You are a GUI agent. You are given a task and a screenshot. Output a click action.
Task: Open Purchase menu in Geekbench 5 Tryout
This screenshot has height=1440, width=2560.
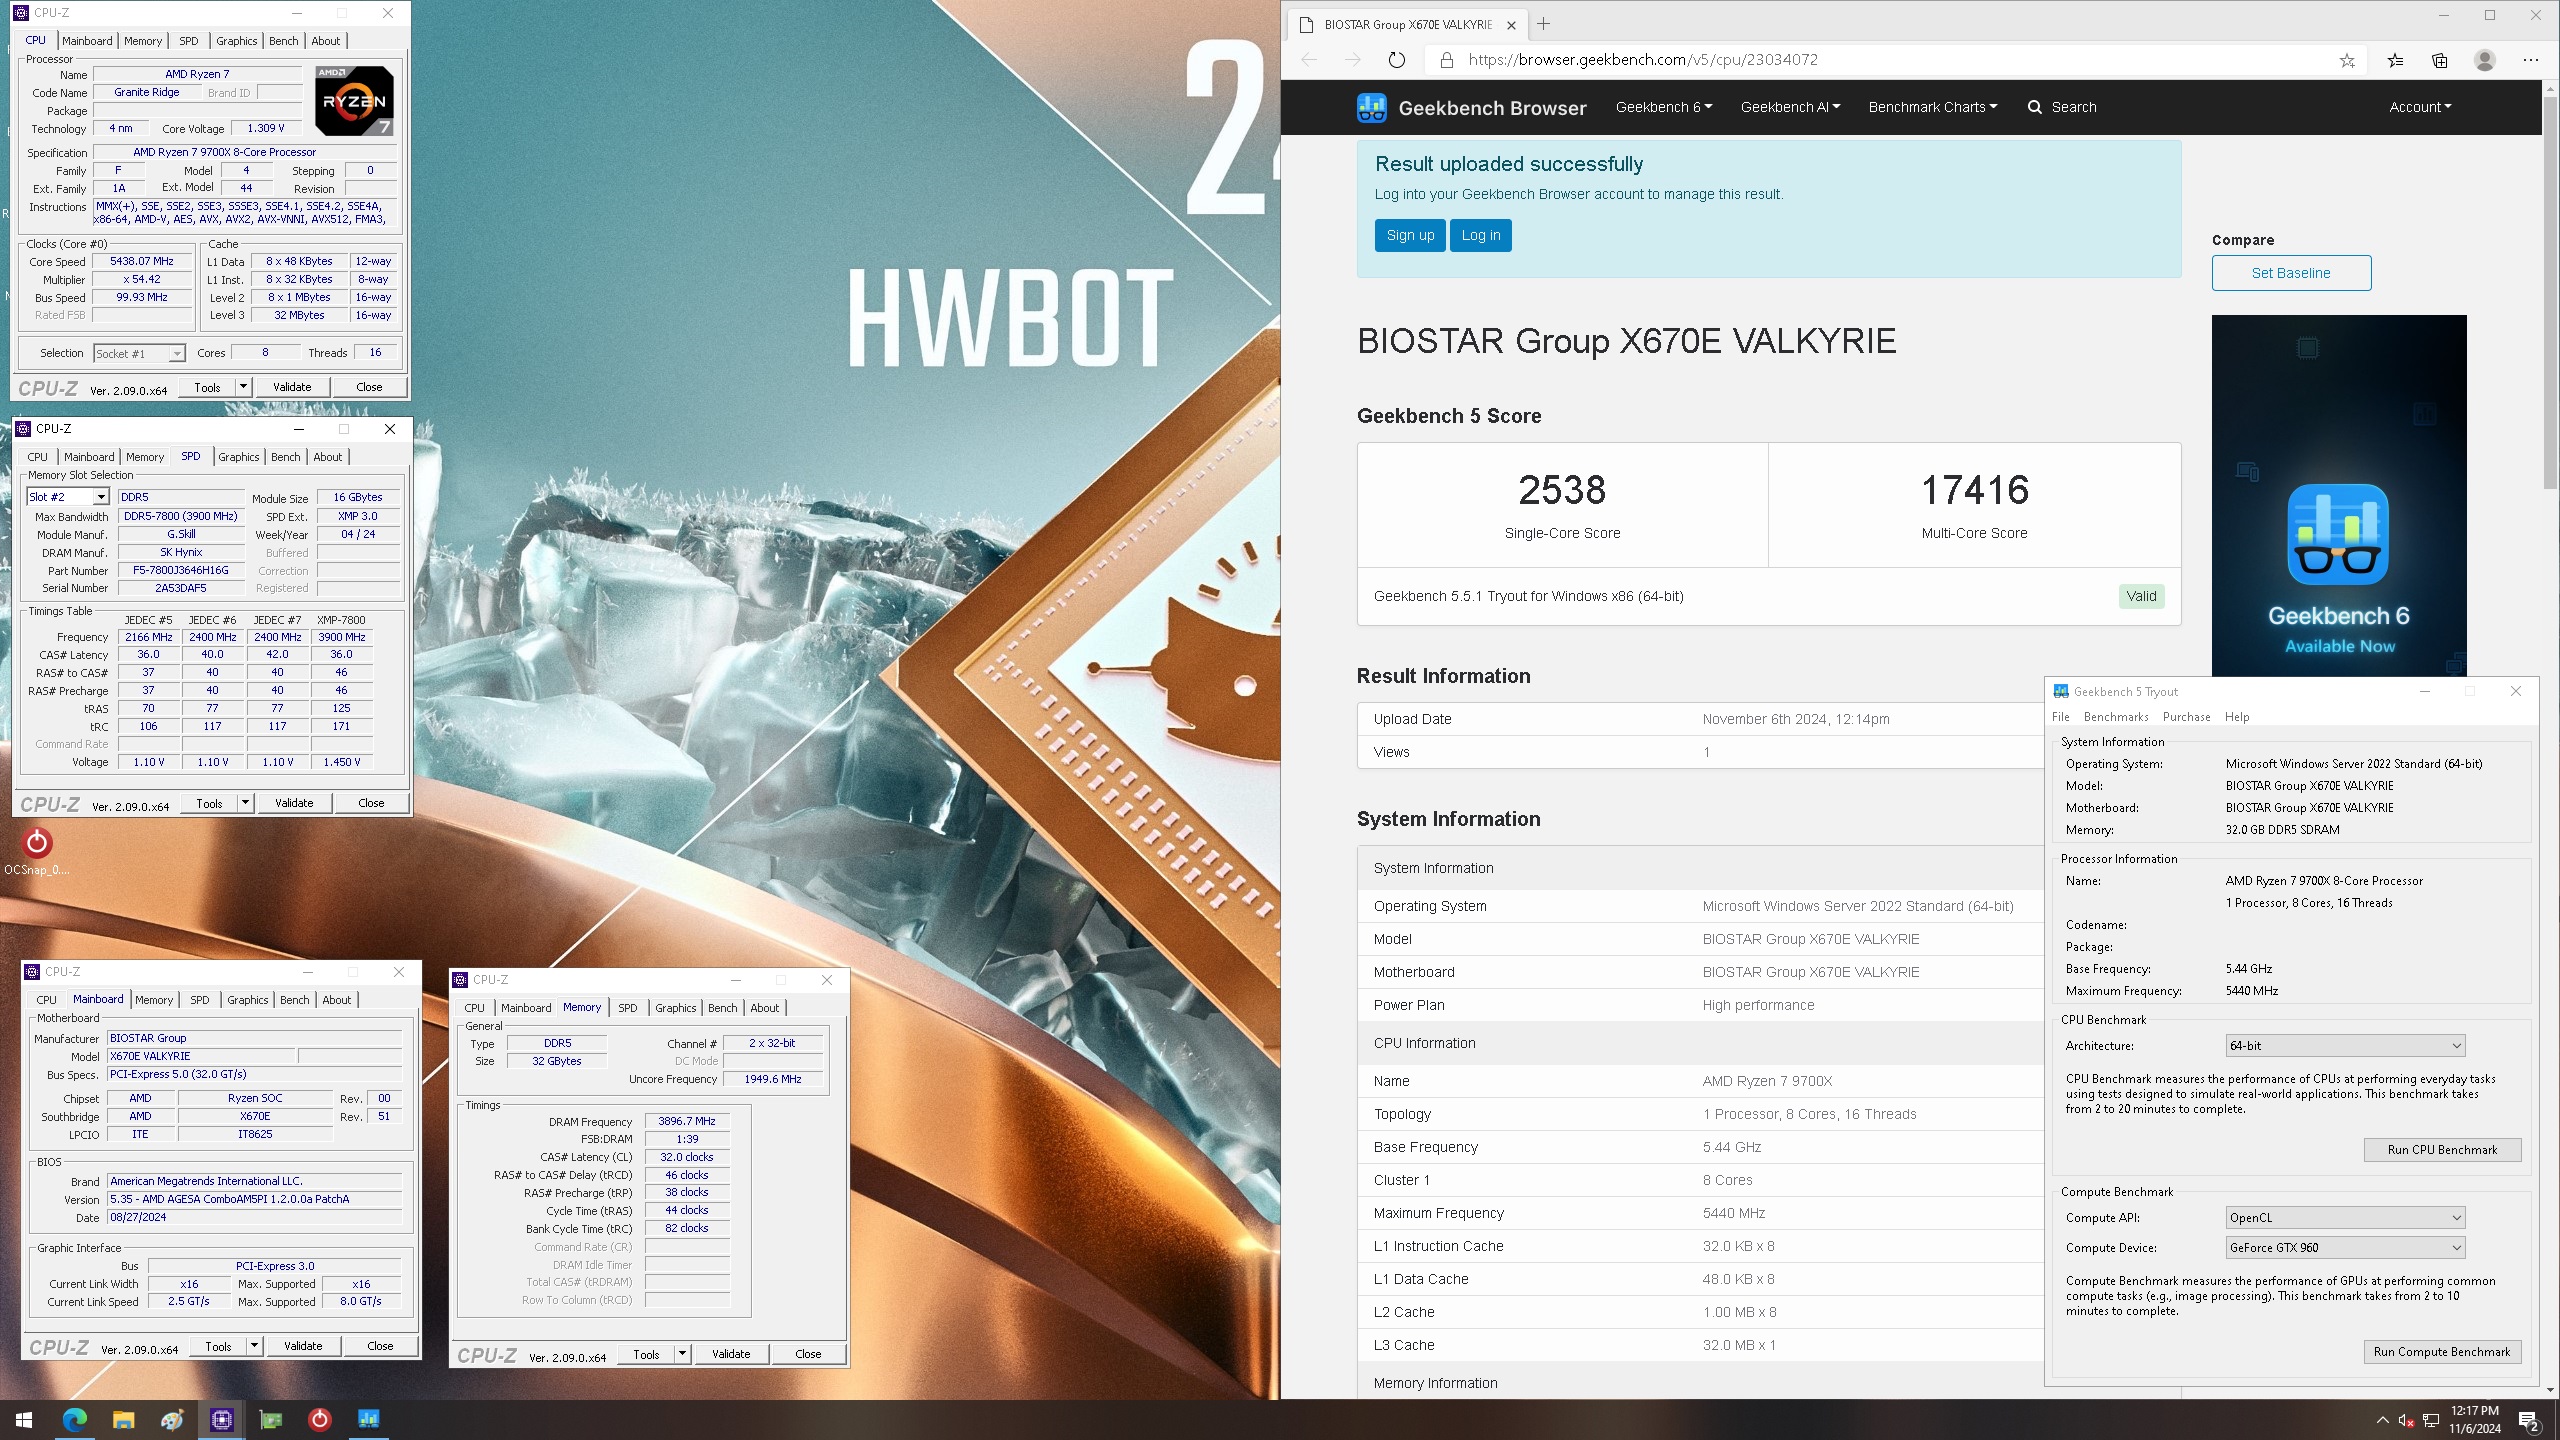2186,717
